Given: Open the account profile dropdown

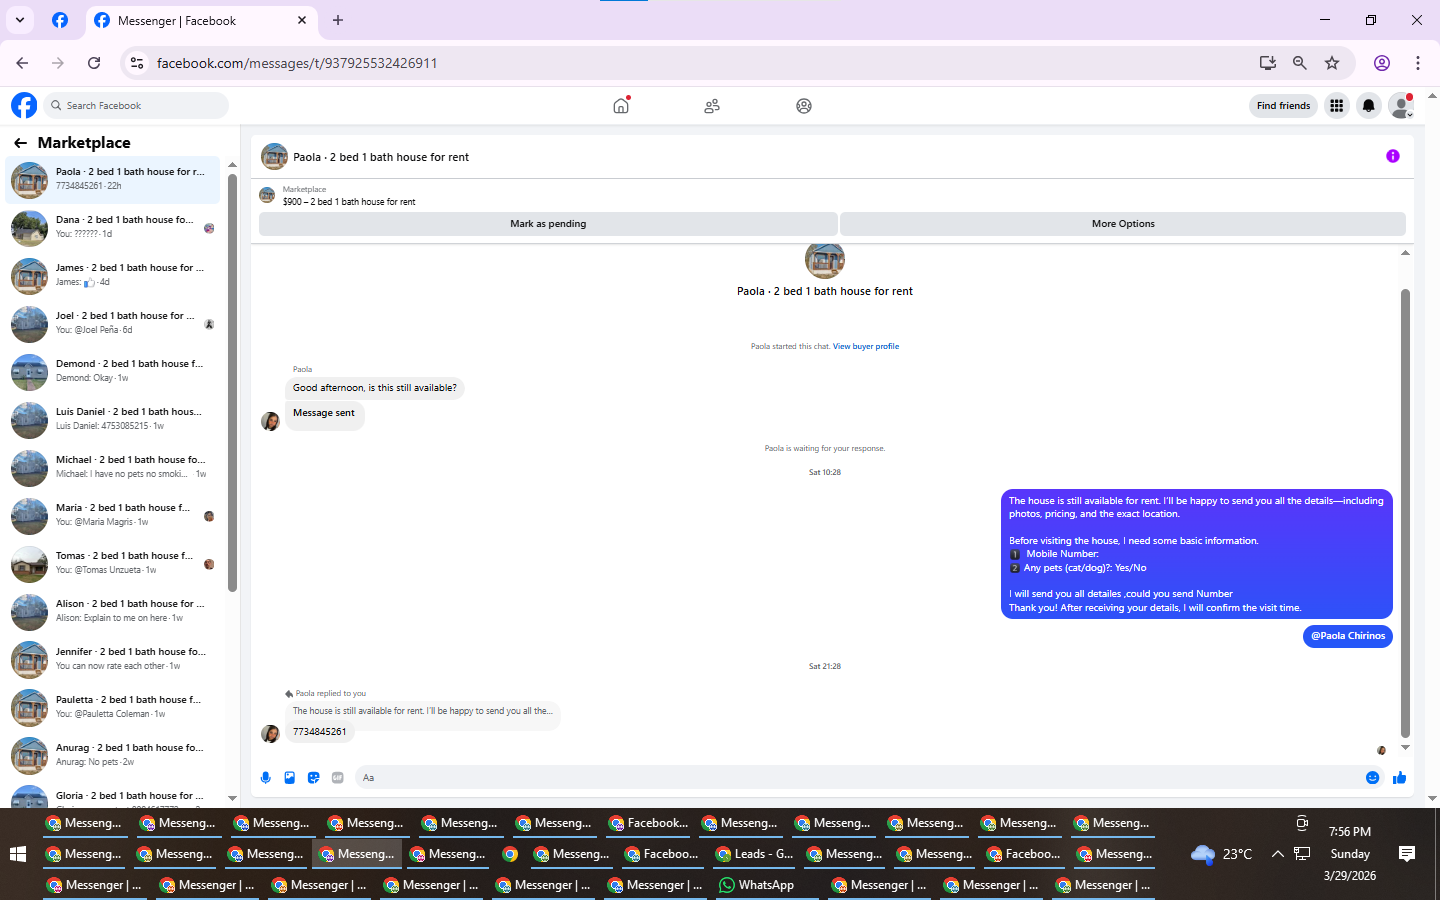Looking at the screenshot, I should click(x=1402, y=105).
